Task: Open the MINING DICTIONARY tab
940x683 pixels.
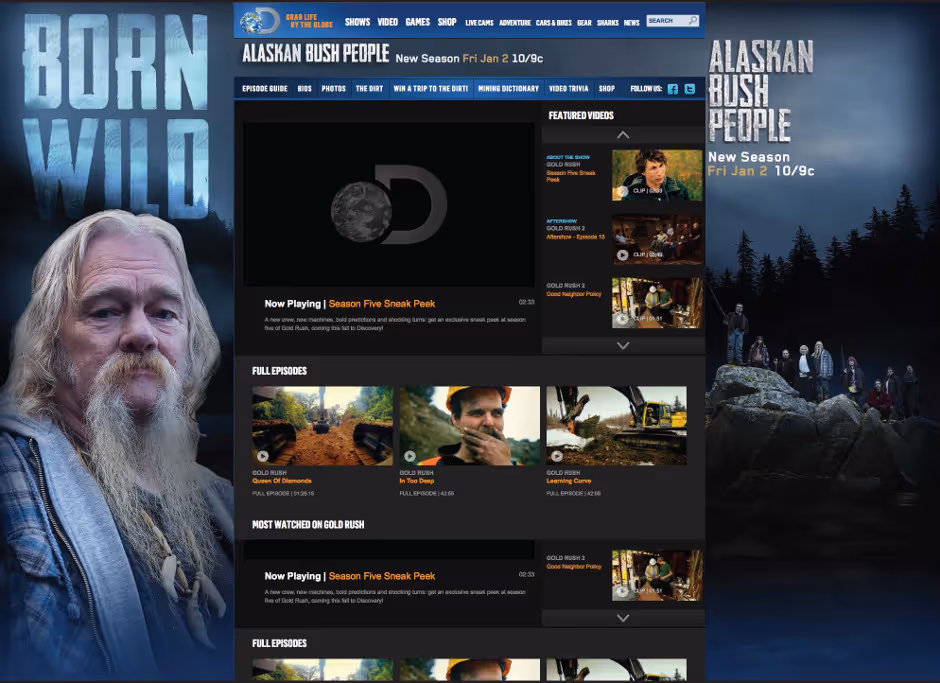Action: coord(508,89)
